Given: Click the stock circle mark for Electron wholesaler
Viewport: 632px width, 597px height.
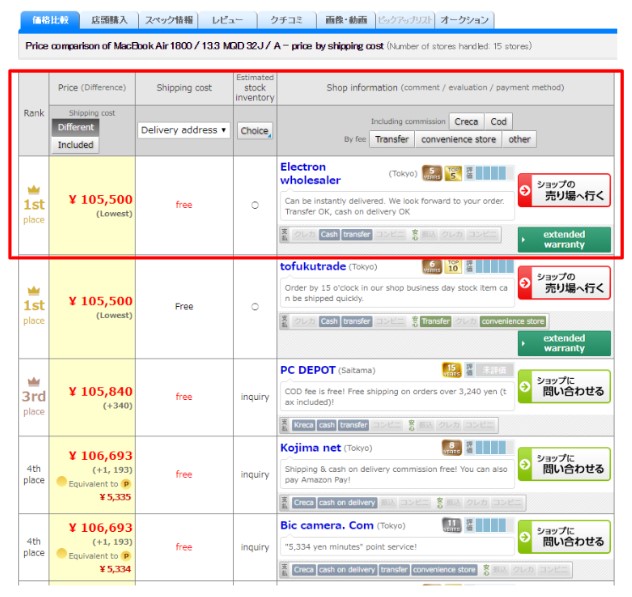Looking at the screenshot, I should [x=255, y=205].
